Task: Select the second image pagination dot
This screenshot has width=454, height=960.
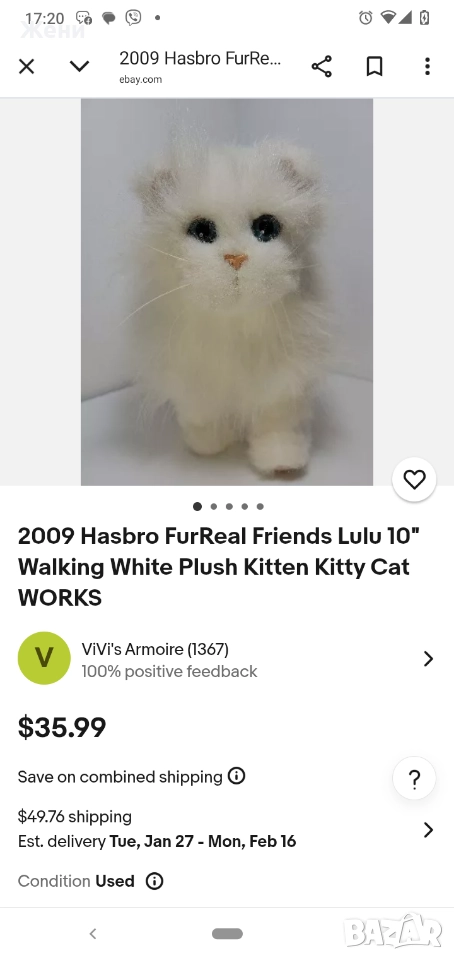Action: (214, 506)
